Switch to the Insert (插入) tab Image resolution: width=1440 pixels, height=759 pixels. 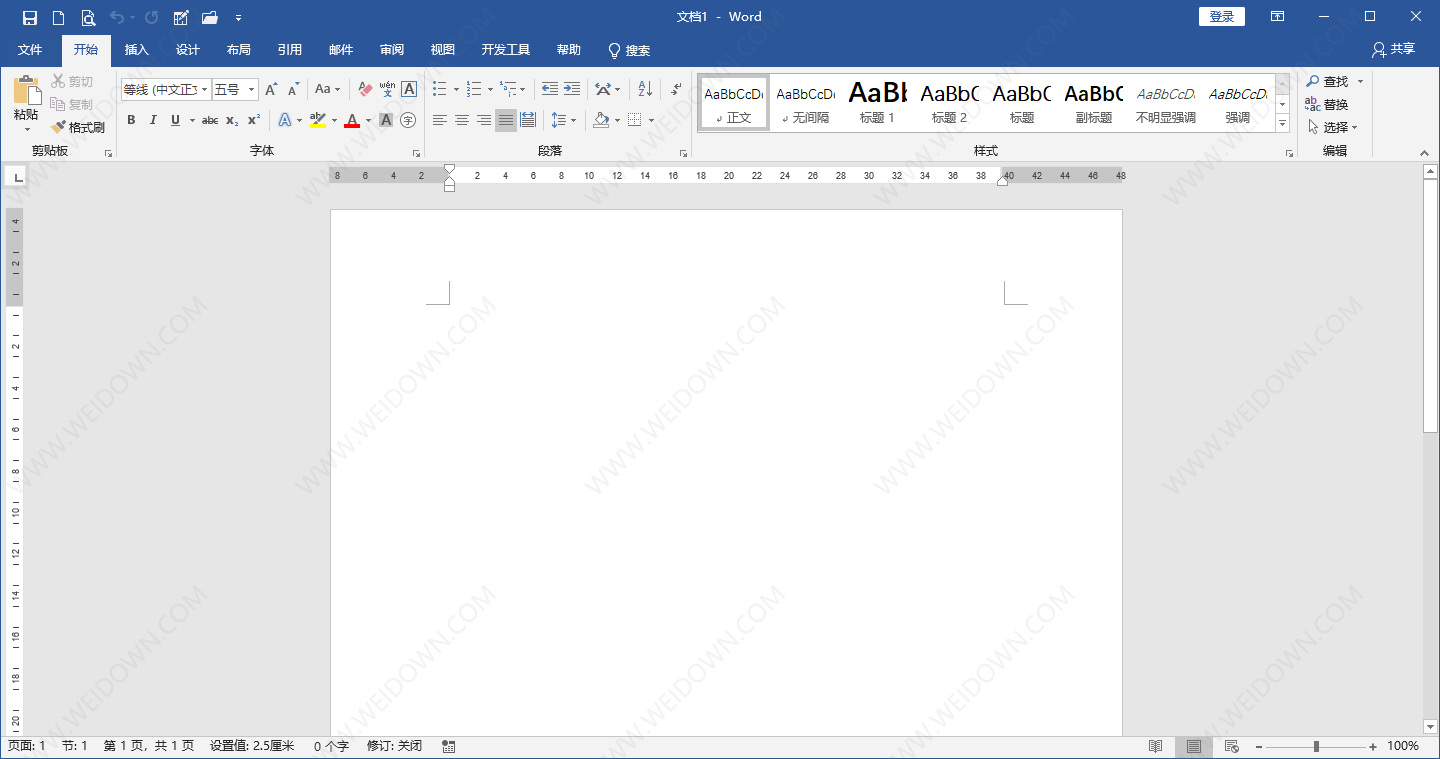[x=136, y=50]
